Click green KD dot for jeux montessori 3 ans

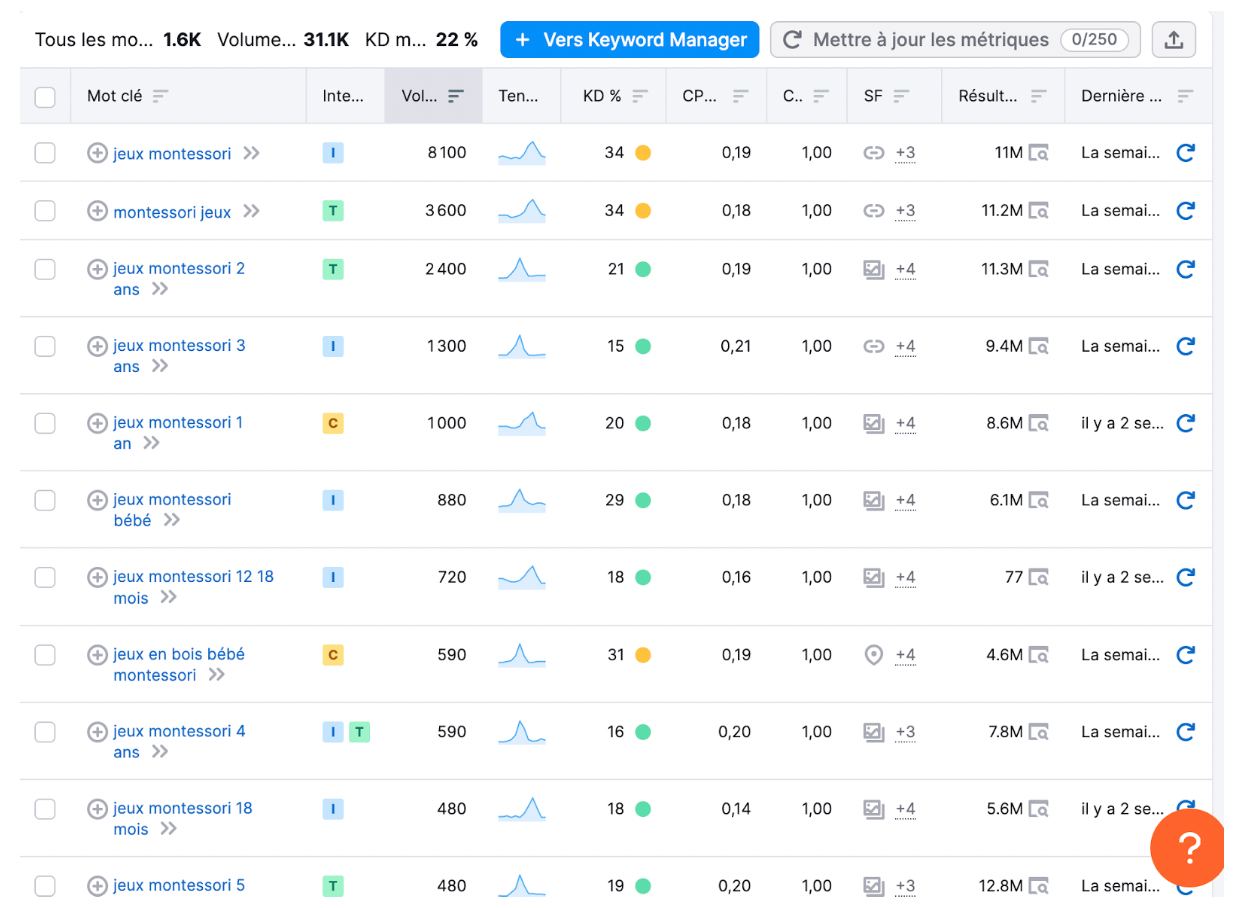pyautogui.click(x=643, y=346)
